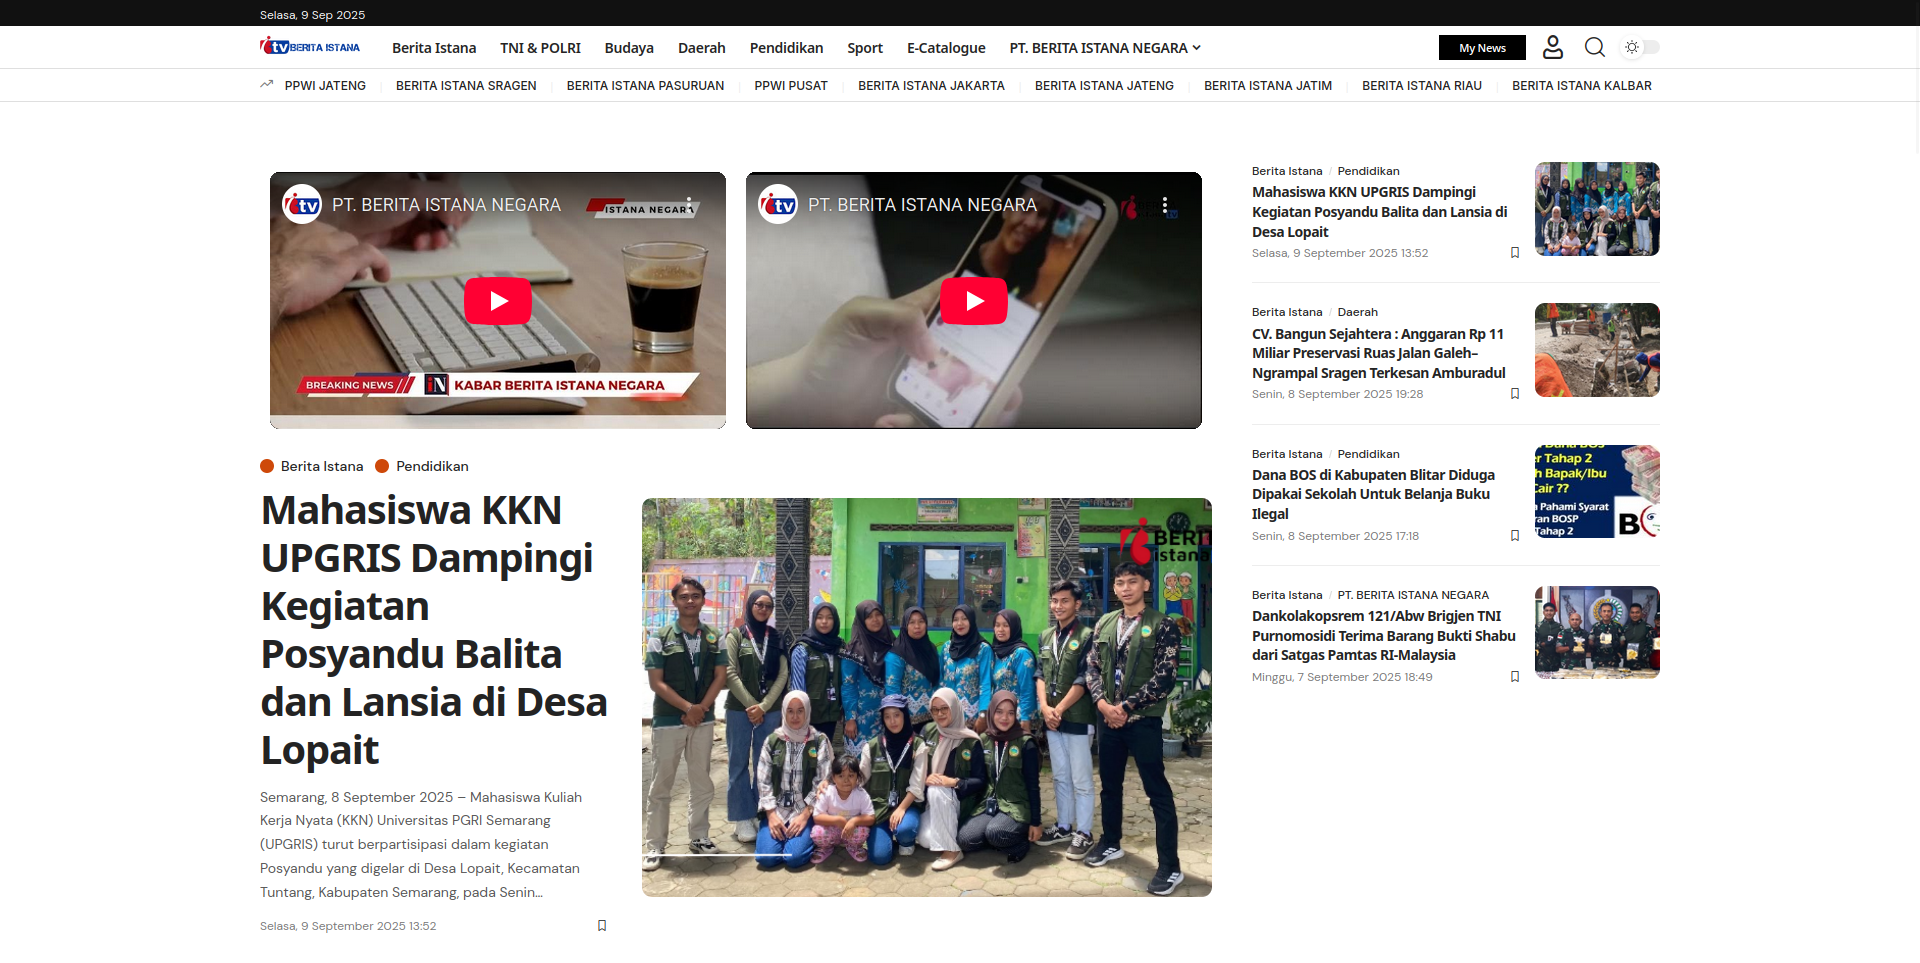Open trending tag BERITA ISTANA JATENG
Screen dimensions: 1920x963
pos(1104,86)
